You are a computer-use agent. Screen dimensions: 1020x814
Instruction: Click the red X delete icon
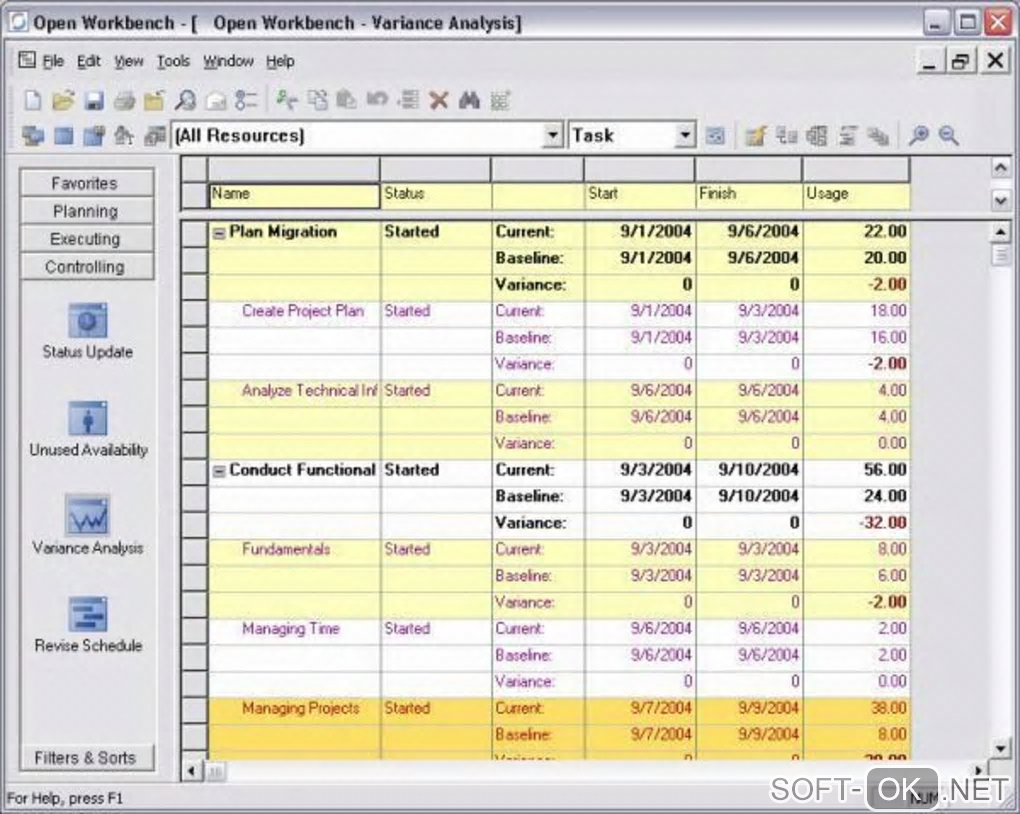(x=439, y=100)
